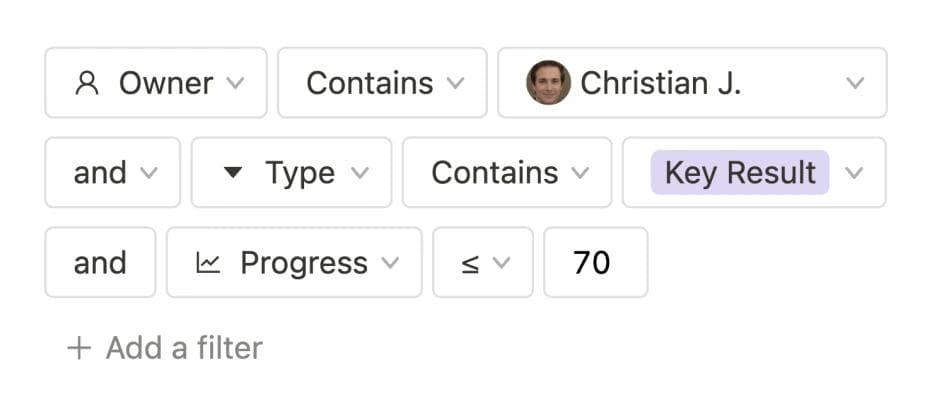Click the second 'and' conjunction label
The width and height of the screenshot is (929, 412).
100,263
